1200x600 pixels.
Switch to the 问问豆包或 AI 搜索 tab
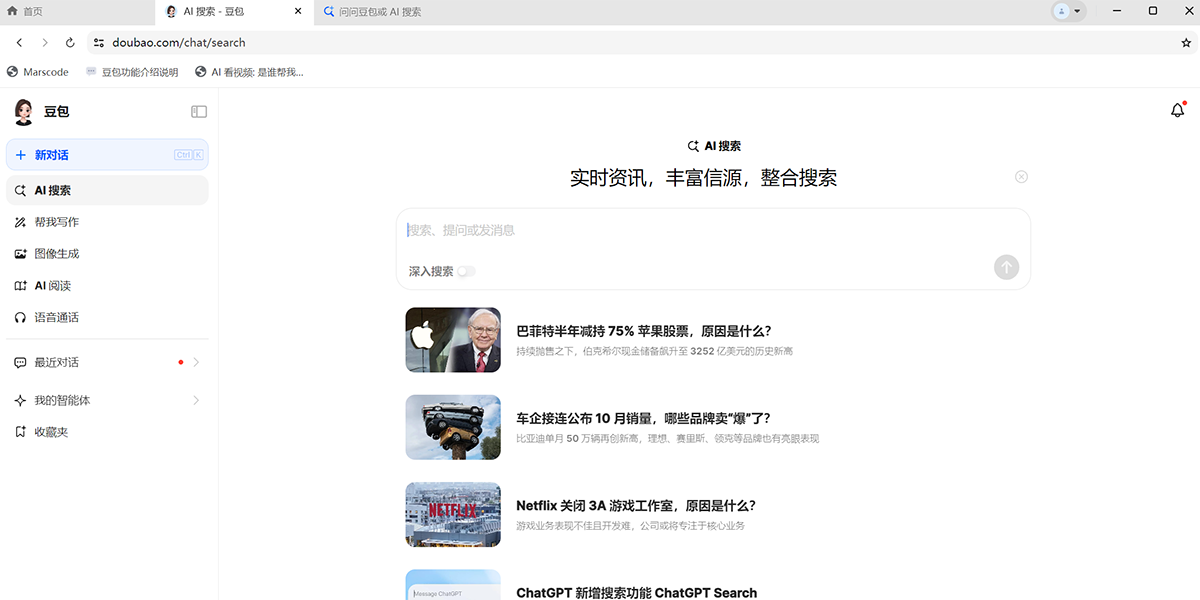[372, 12]
